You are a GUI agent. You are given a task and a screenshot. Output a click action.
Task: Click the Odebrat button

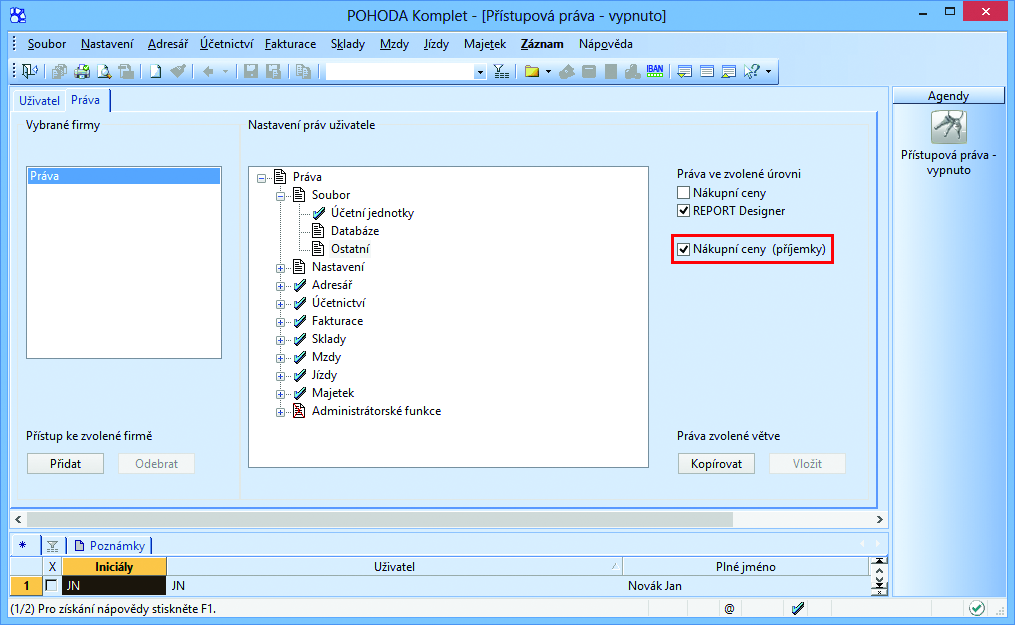point(156,464)
